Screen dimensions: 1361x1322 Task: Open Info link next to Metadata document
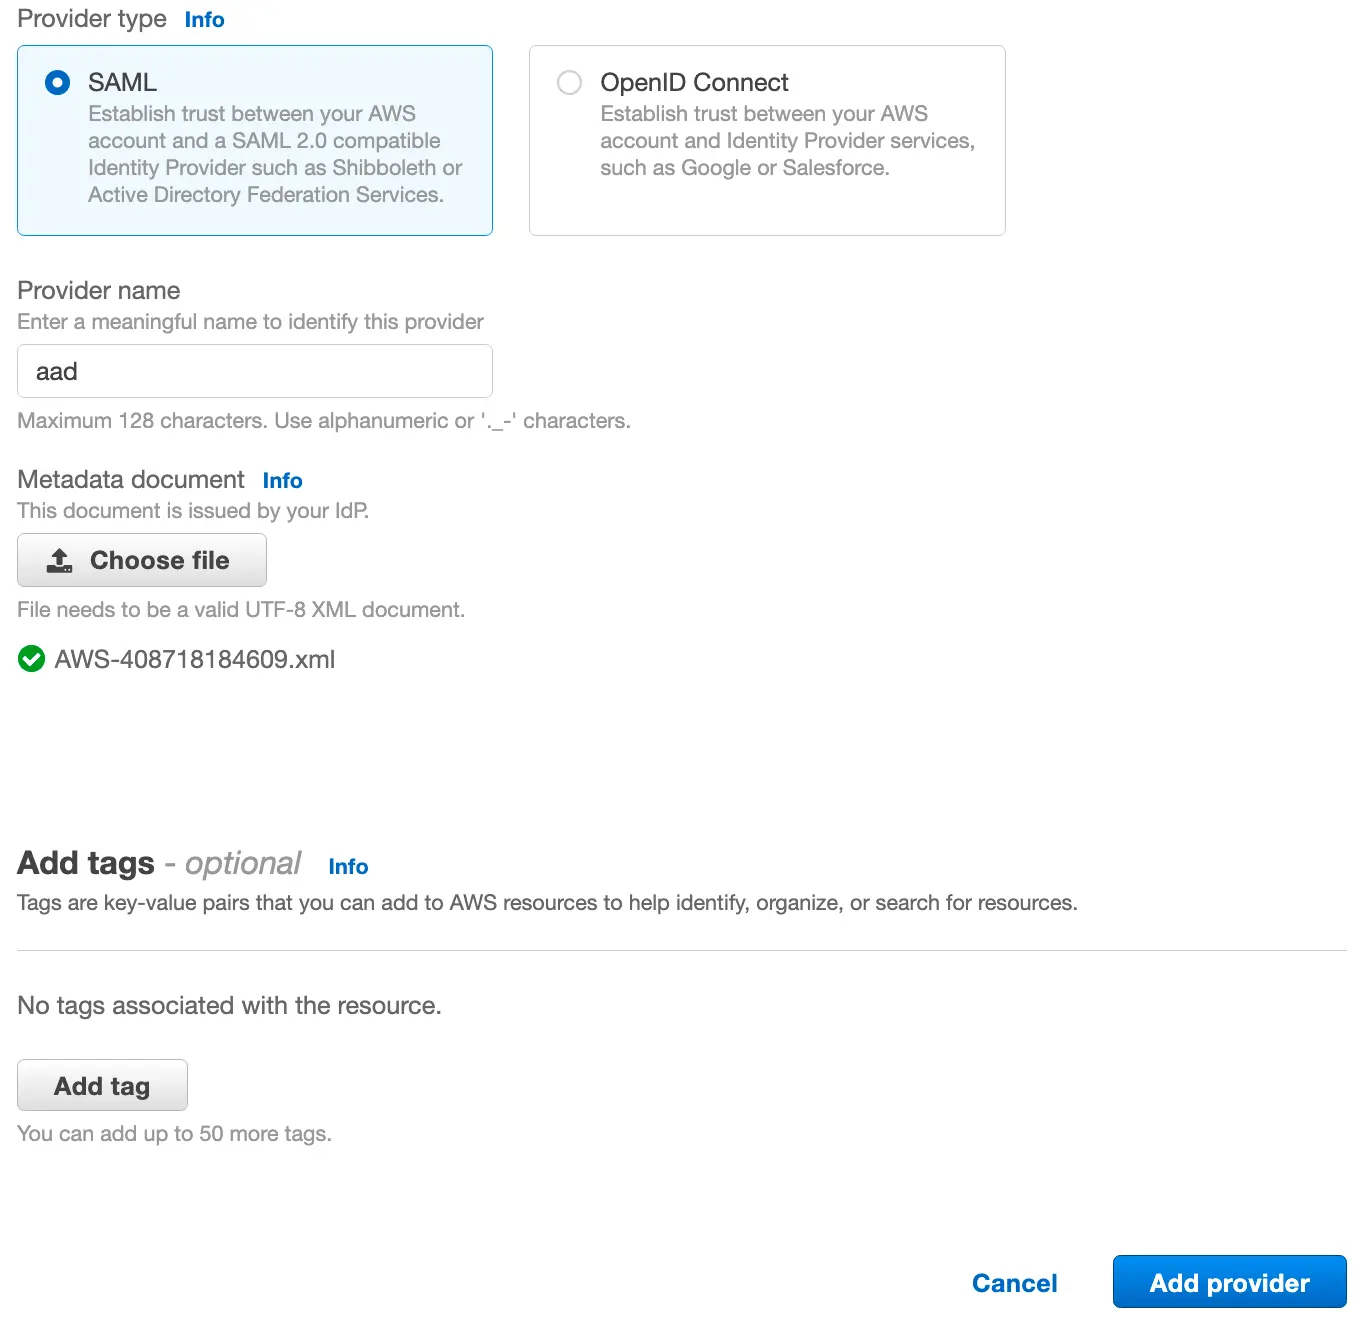[282, 481]
